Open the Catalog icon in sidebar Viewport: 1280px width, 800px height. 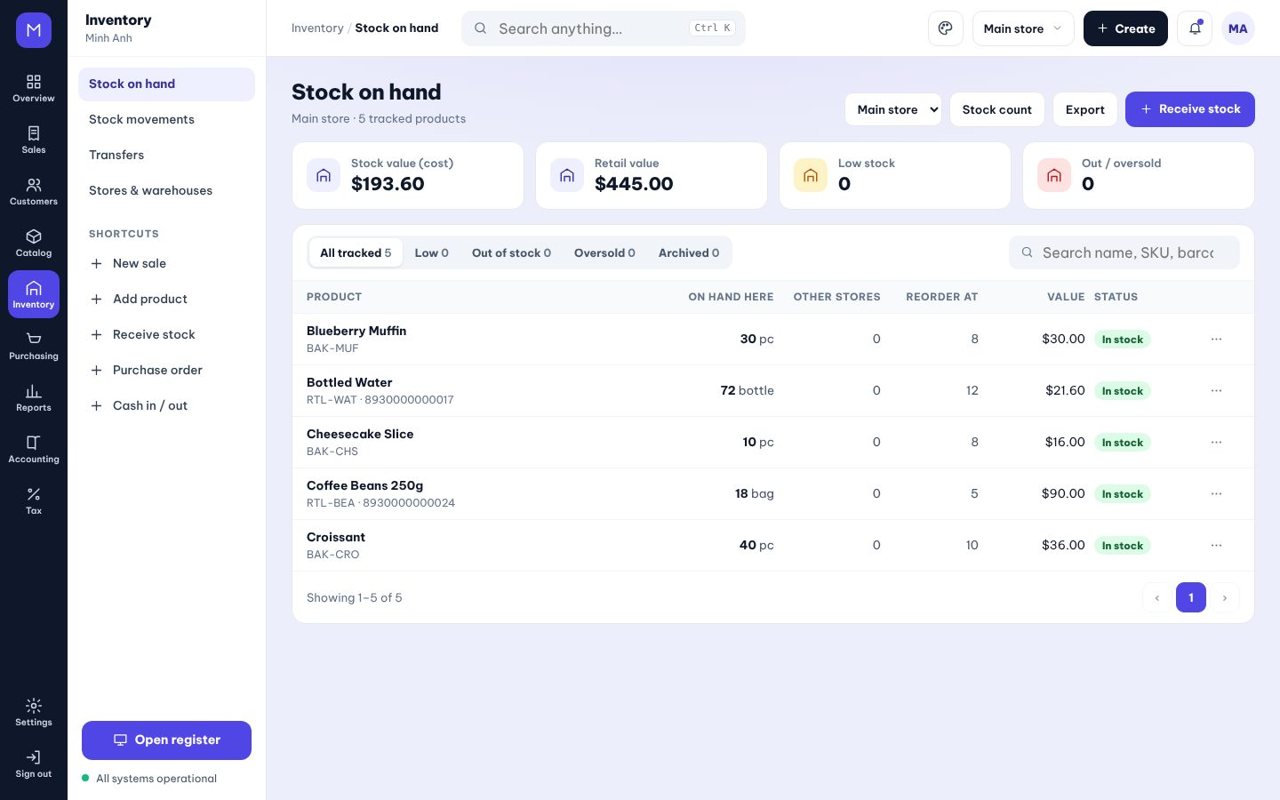pyautogui.click(x=33, y=243)
